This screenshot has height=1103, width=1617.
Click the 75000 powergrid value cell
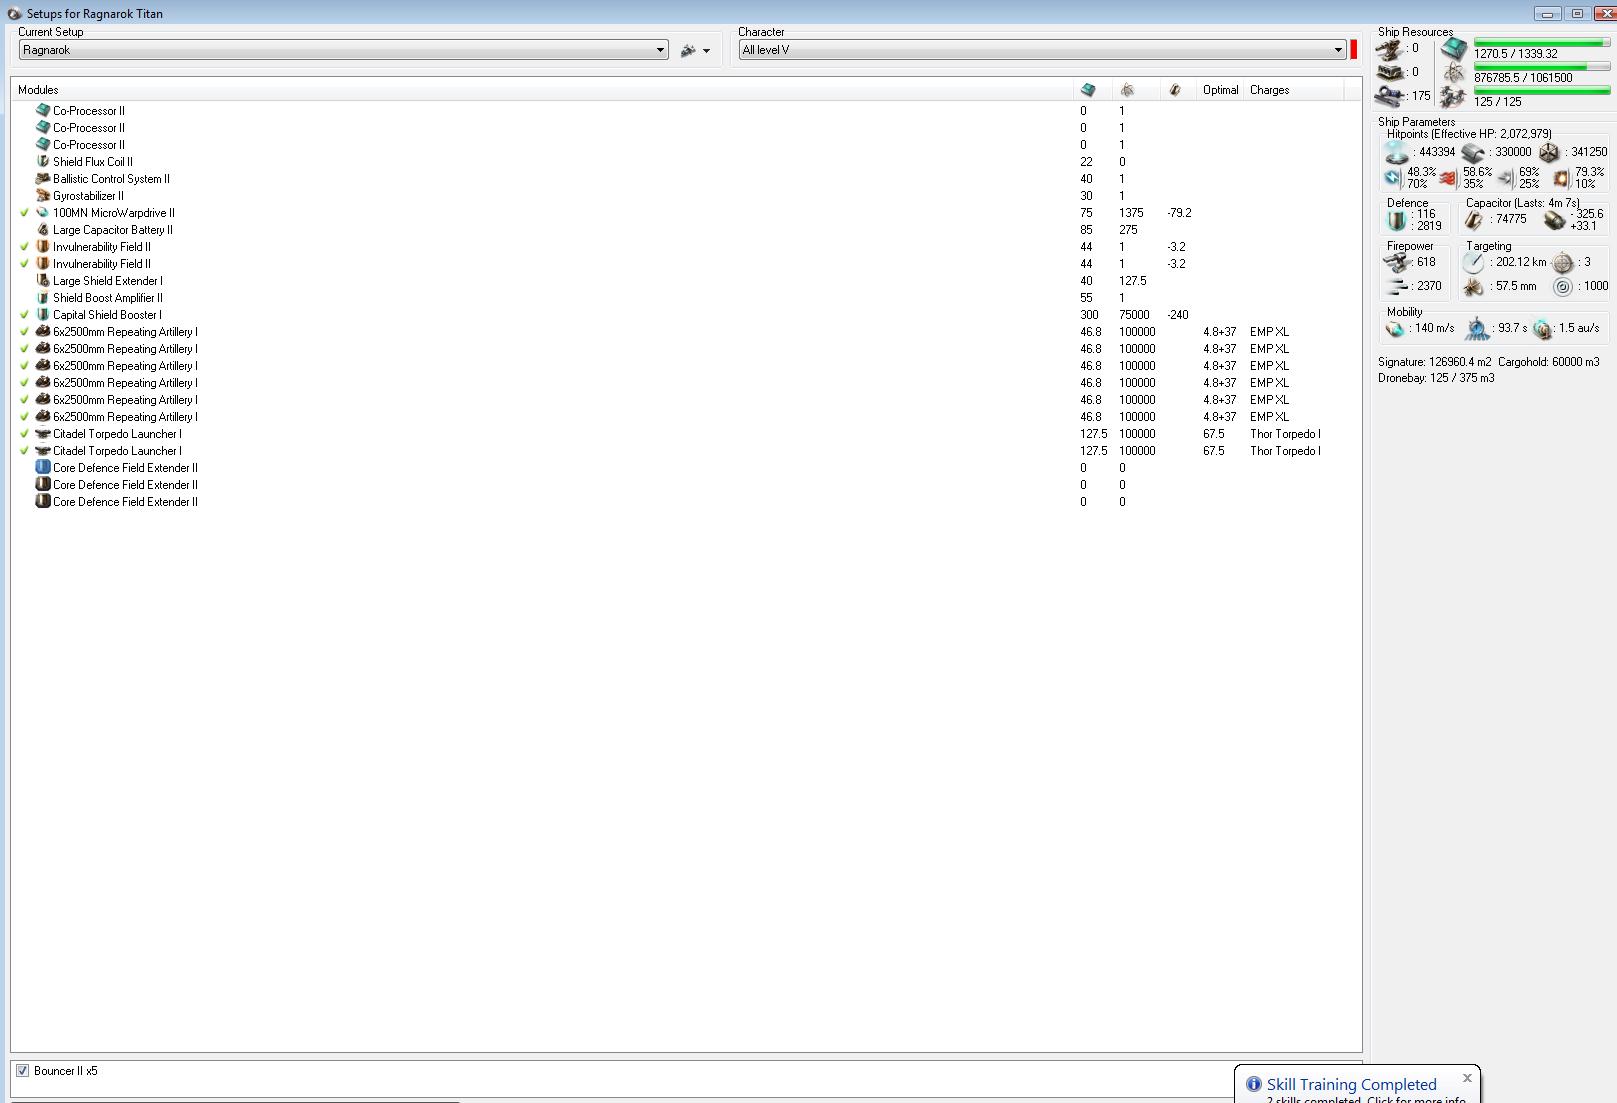(x=1134, y=315)
